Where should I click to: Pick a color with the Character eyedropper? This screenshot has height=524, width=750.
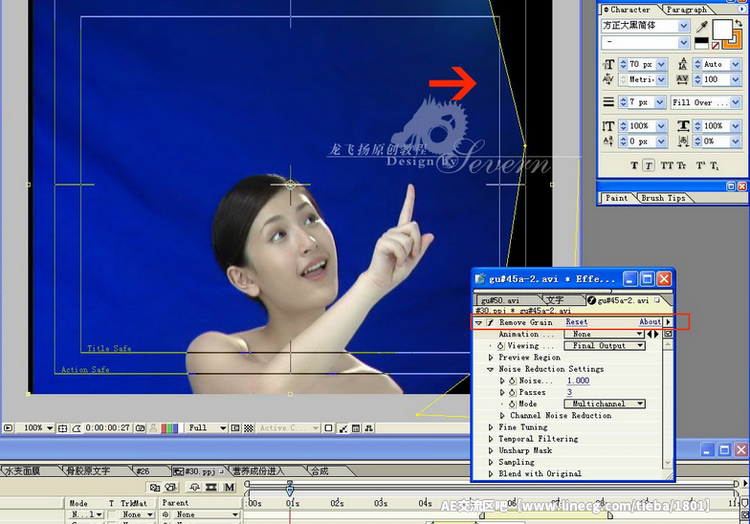click(x=702, y=26)
